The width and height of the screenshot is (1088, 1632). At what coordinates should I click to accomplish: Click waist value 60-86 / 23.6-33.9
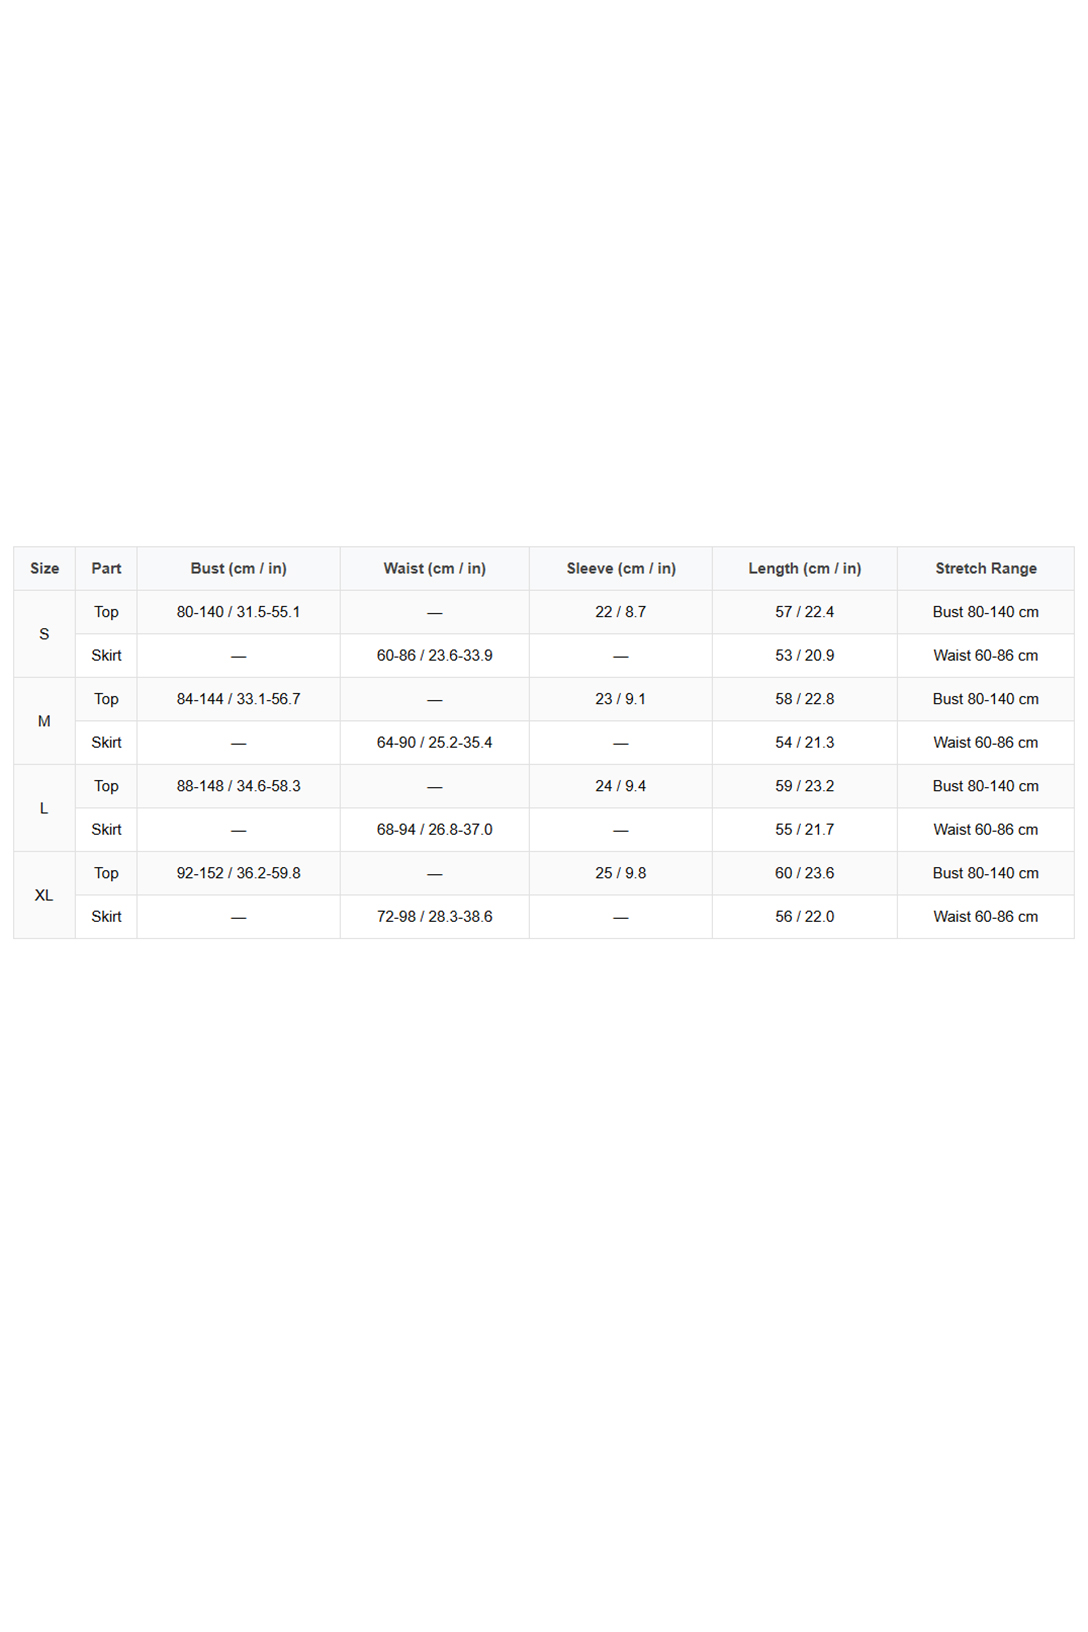[x=434, y=655]
